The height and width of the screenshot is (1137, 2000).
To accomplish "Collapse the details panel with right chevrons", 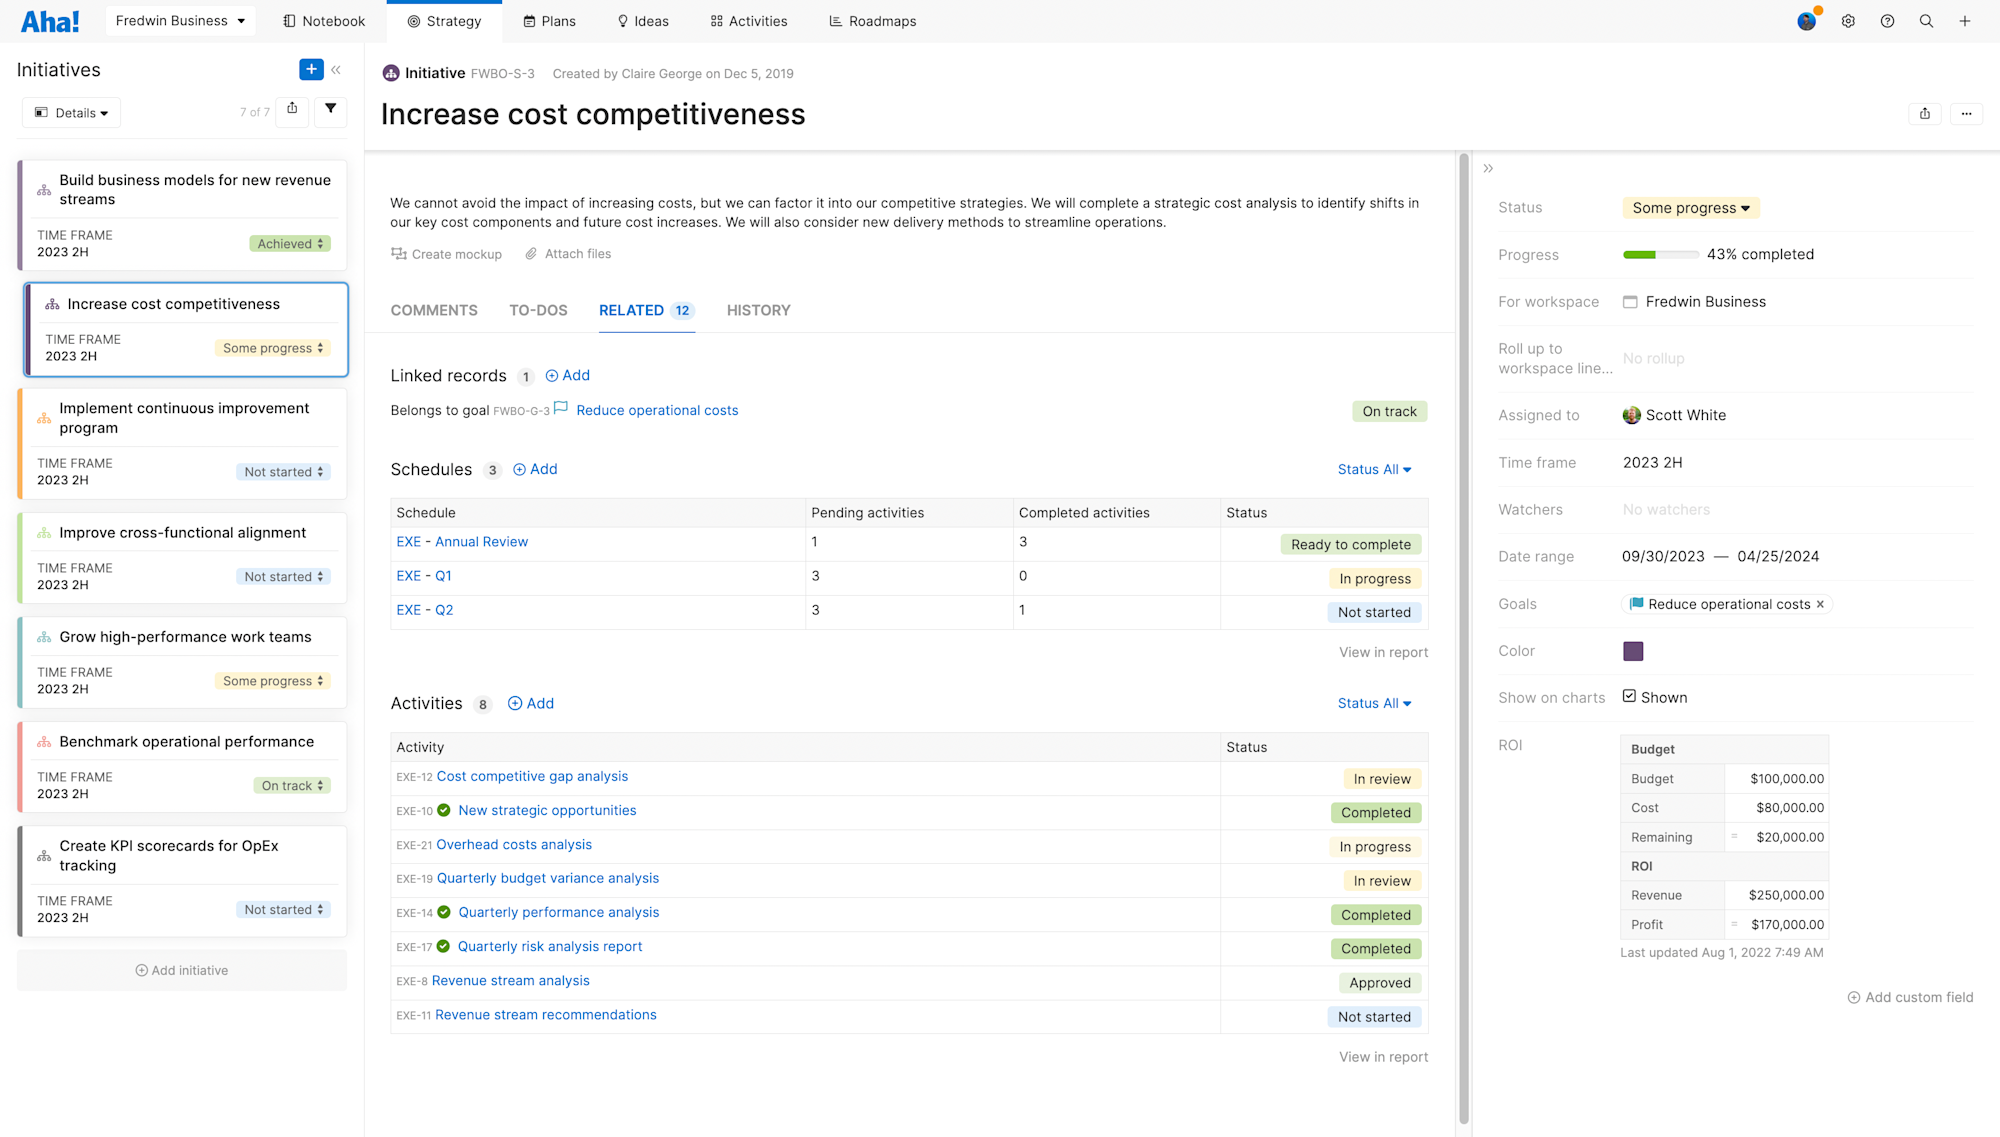I will point(1488,168).
